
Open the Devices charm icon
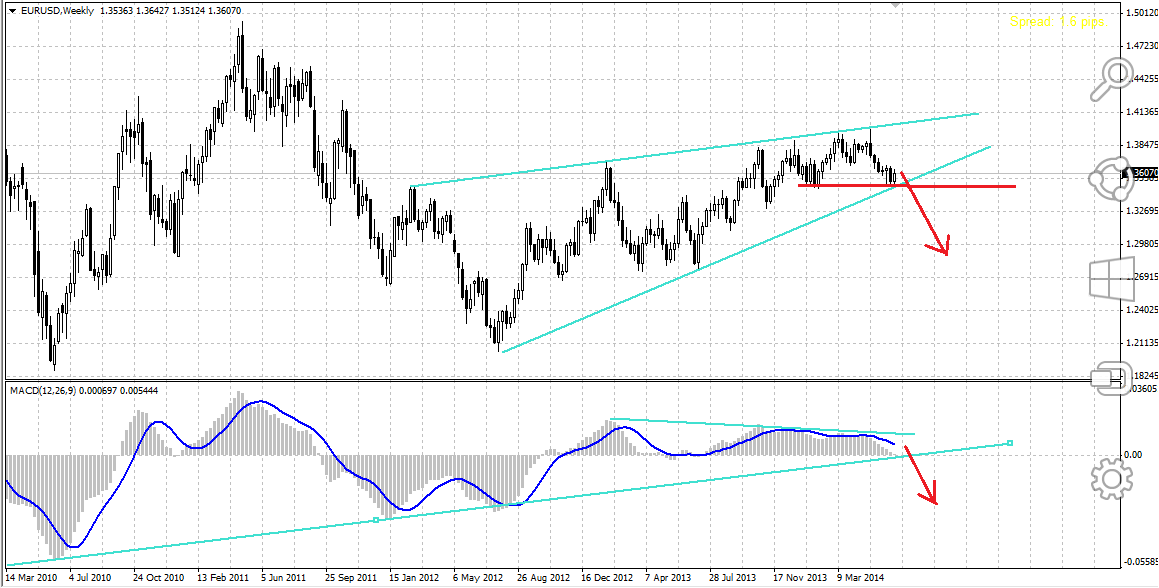coord(1110,378)
